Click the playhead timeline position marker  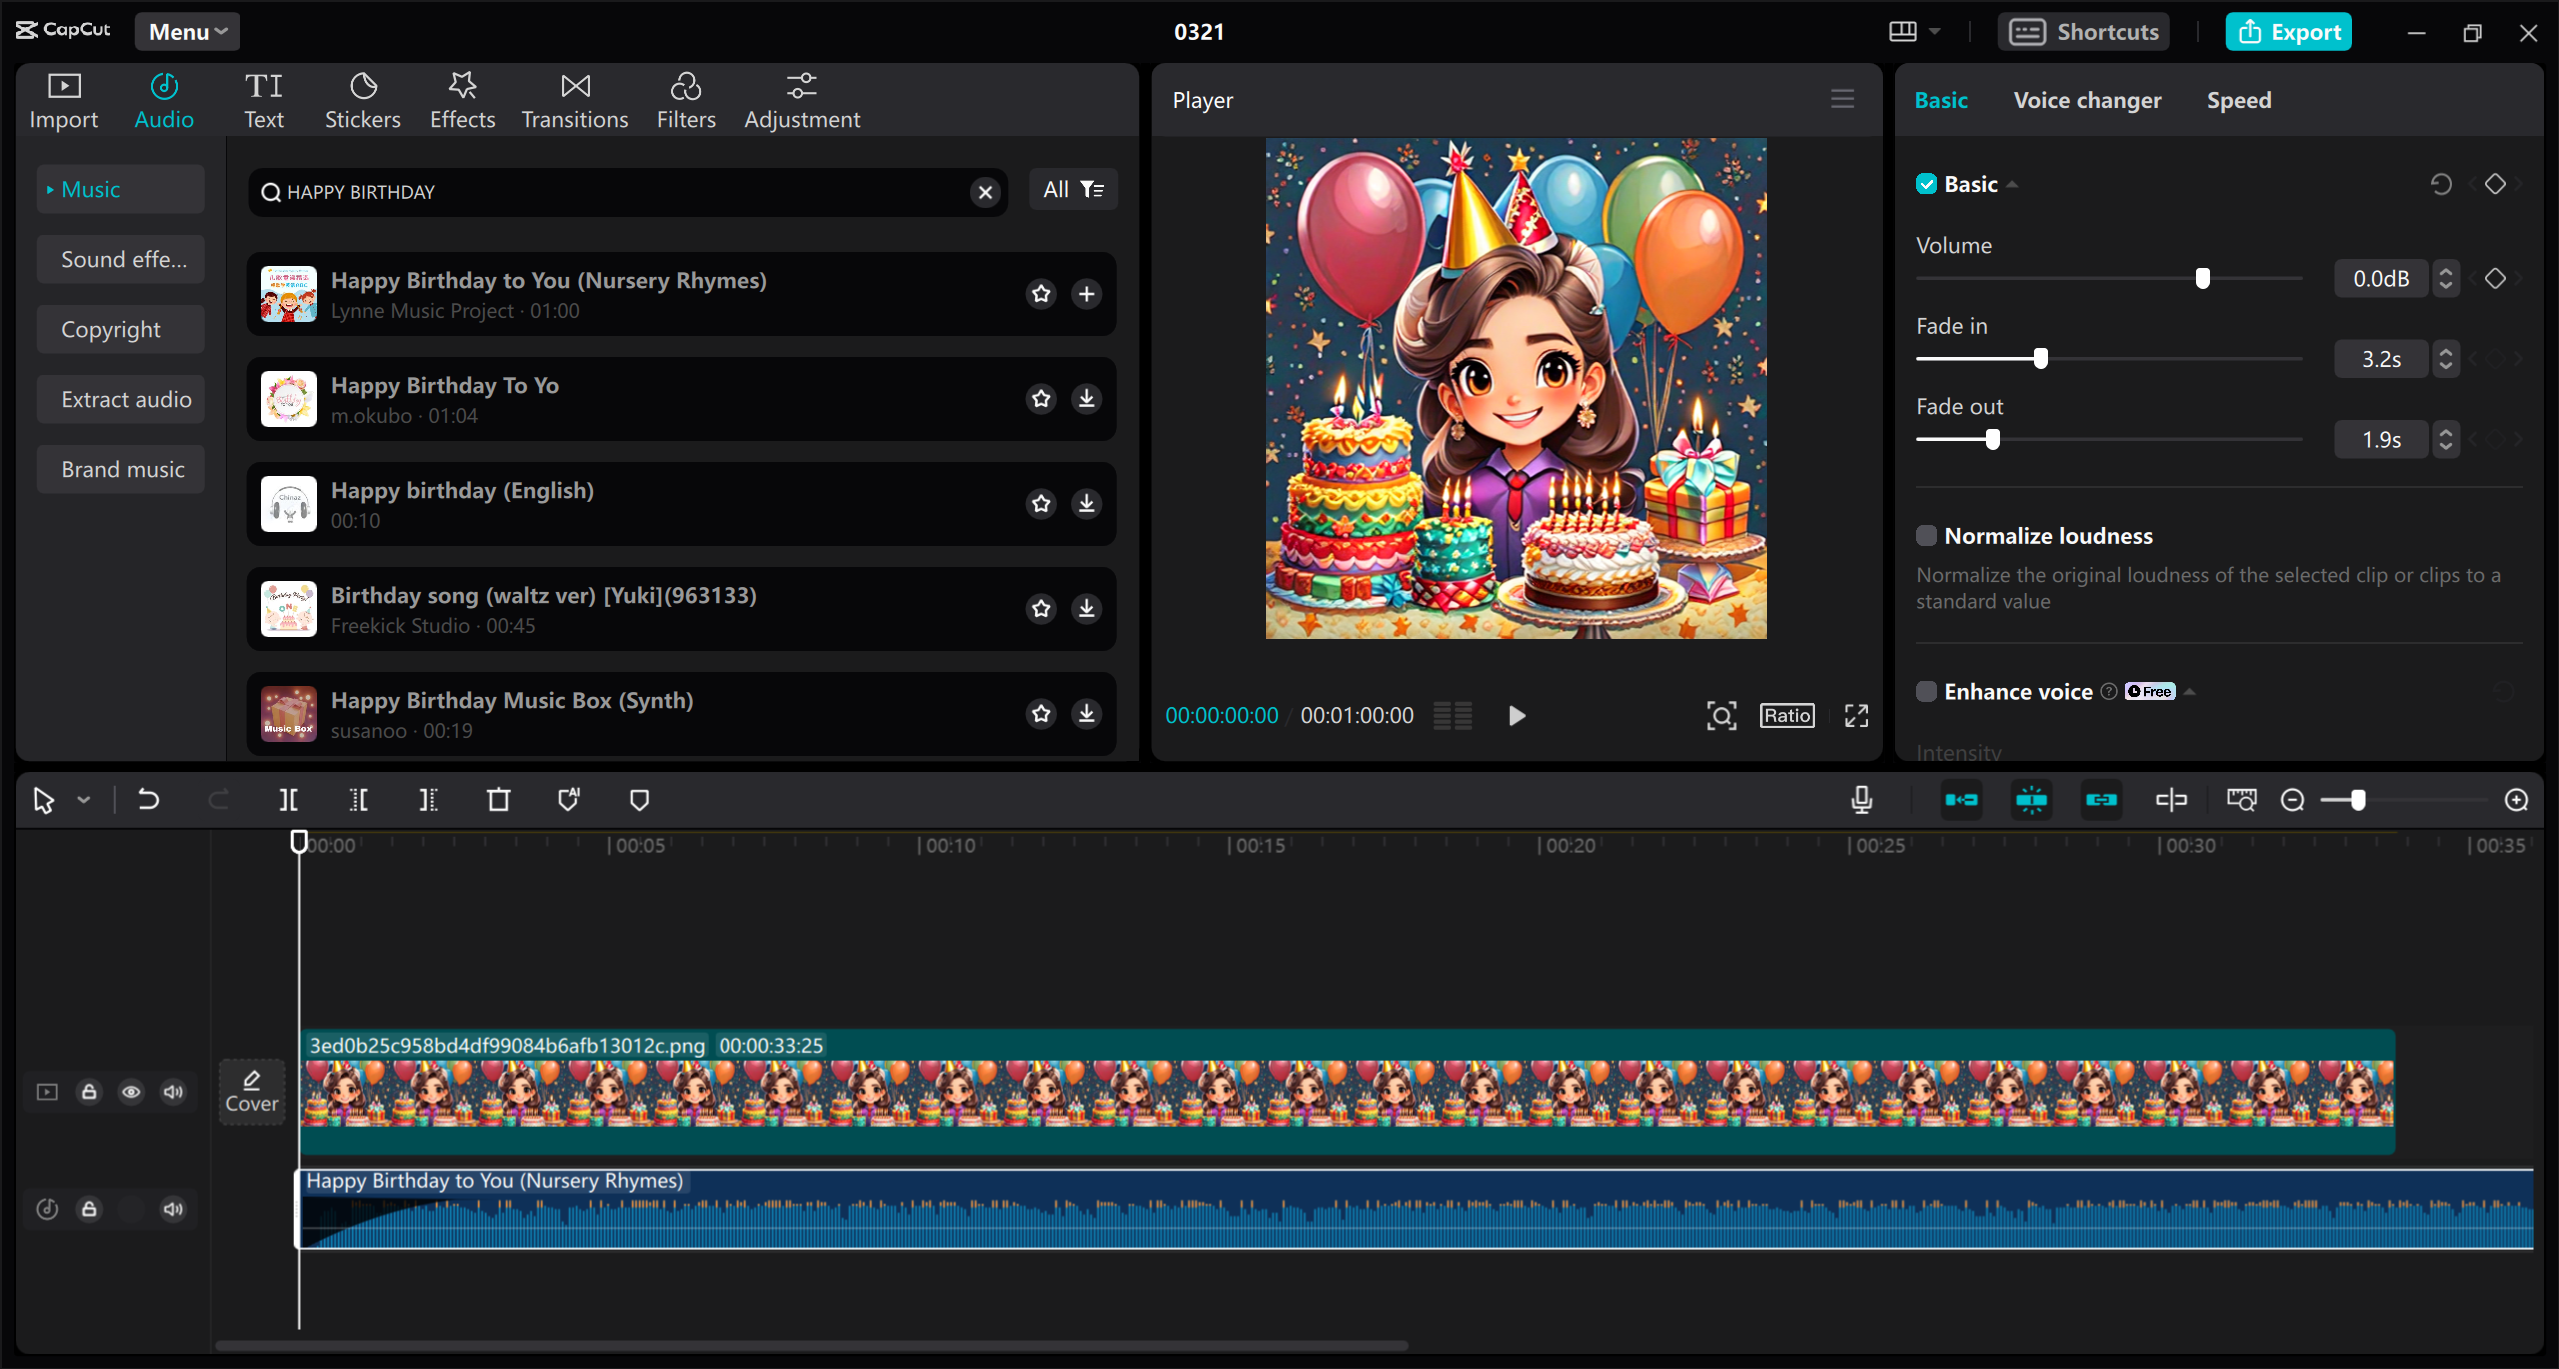300,841
